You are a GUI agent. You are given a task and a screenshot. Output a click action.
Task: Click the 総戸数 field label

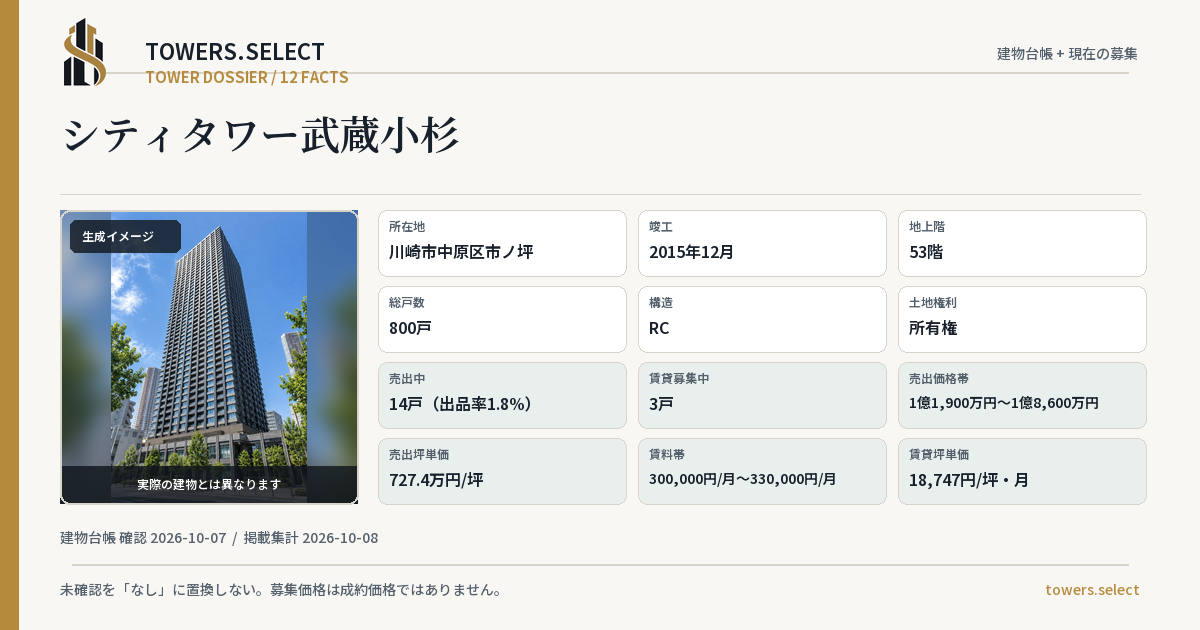tap(407, 303)
